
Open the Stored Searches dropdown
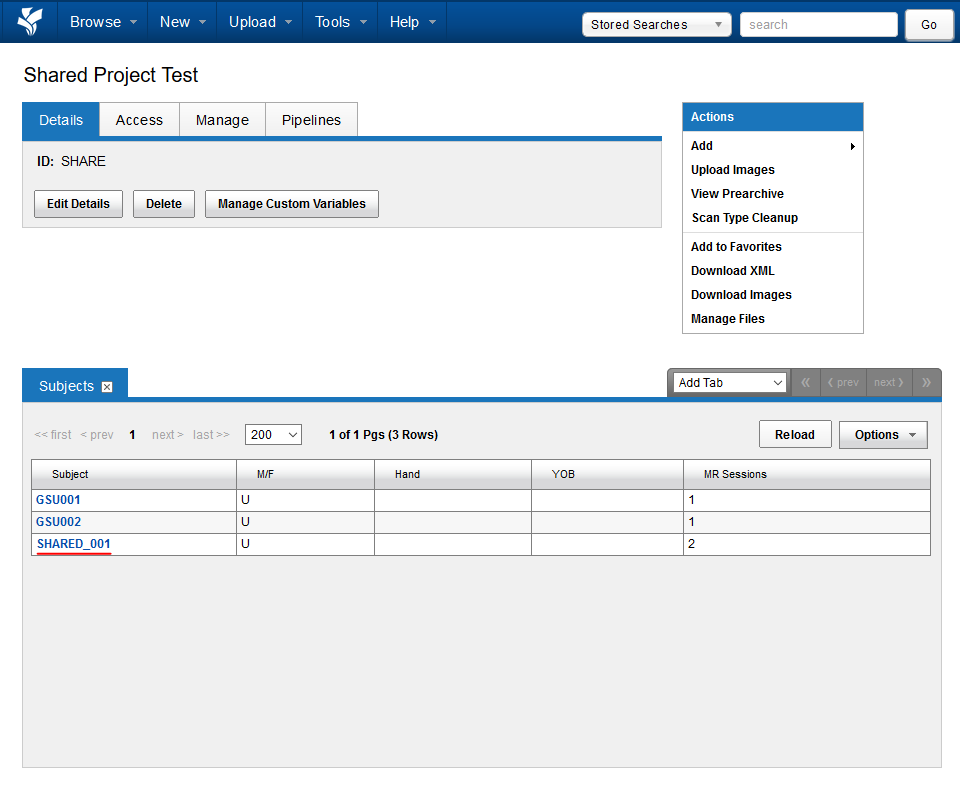(656, 25)
